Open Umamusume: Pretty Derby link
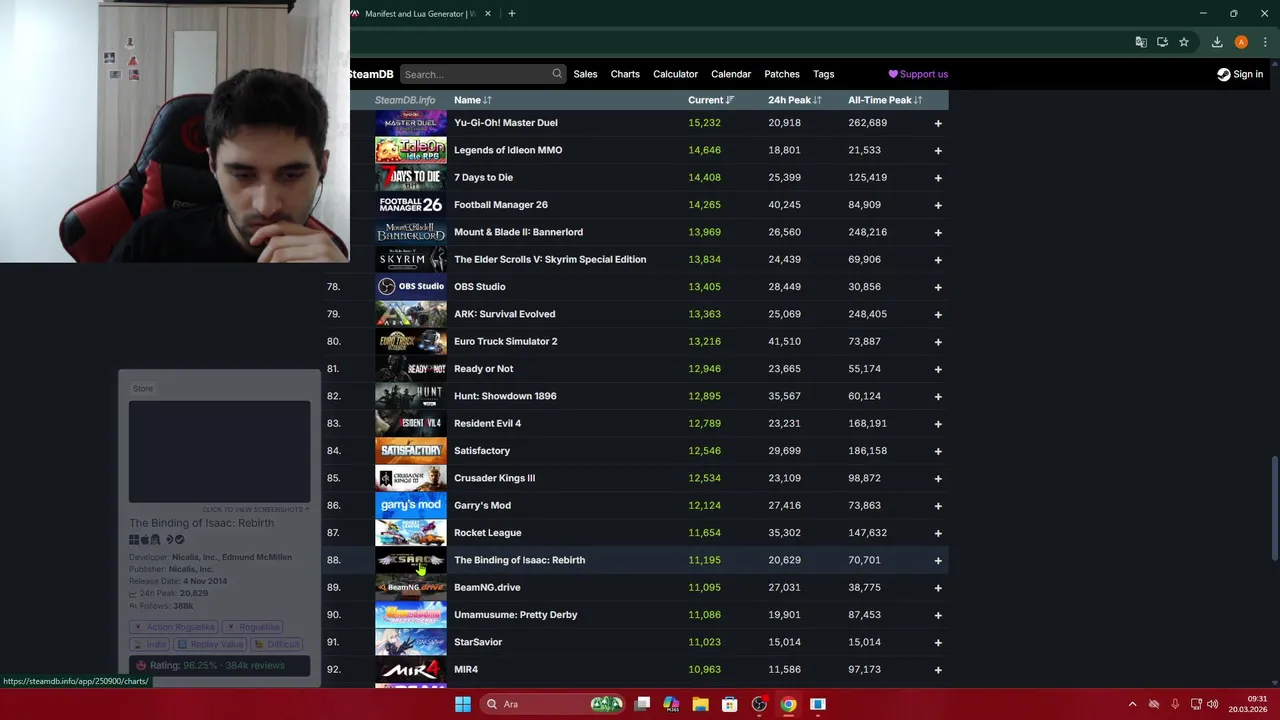Viewport: 1280px width, 720px height. click(515, 615)
